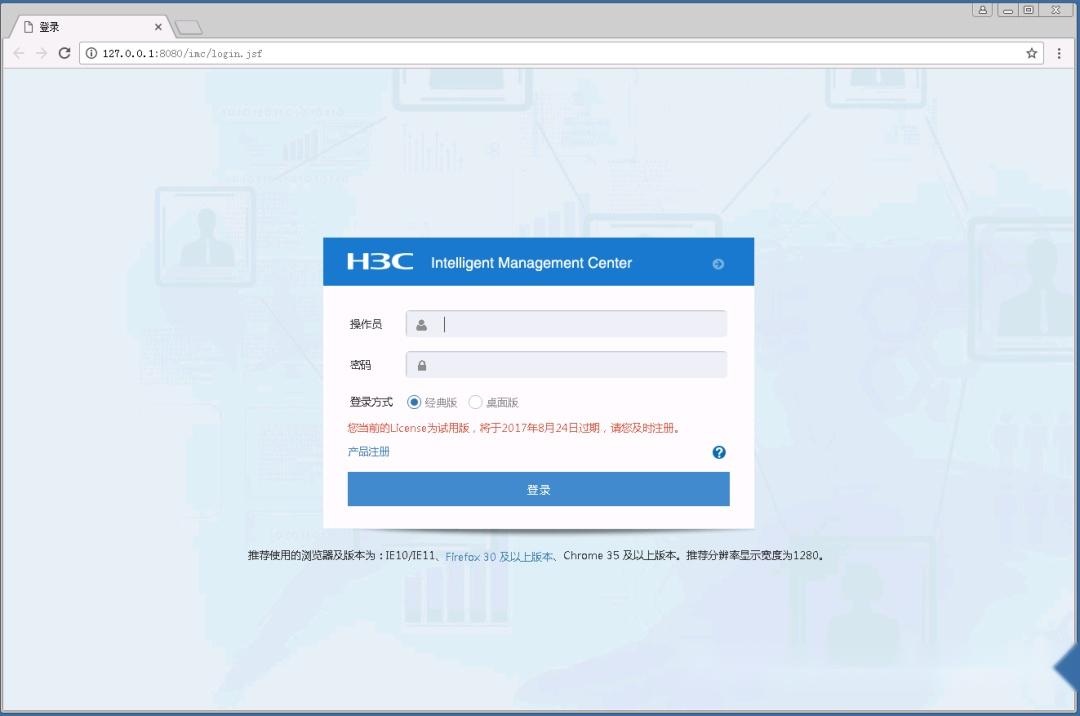Click the page info icon beside the URL
Image resolution: width=1080 pixels, height=716 pixels.
(90, 53)
